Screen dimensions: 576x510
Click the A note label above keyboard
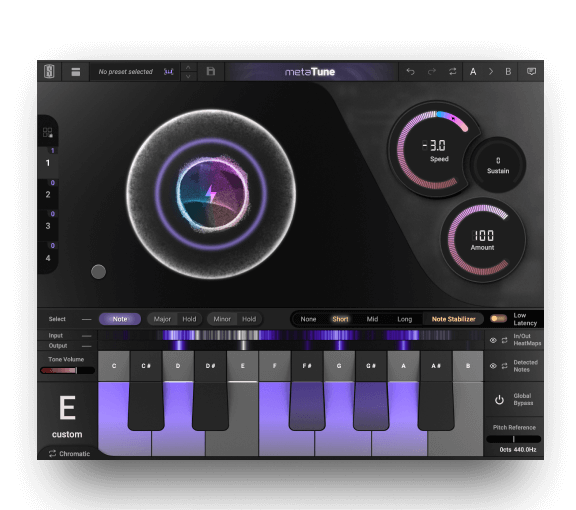click(x=403, y=366)
